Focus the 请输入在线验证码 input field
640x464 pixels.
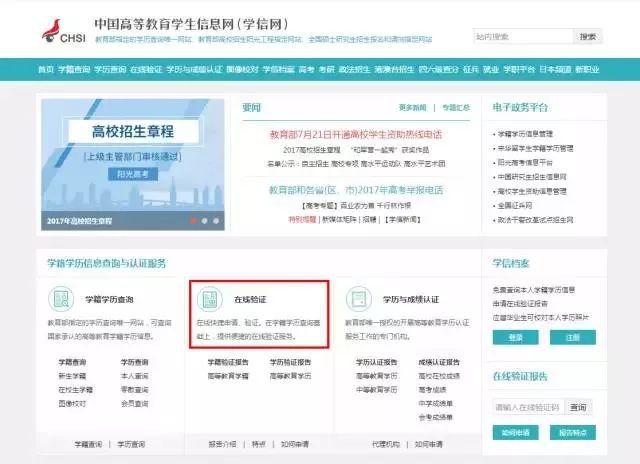point(529,407)
